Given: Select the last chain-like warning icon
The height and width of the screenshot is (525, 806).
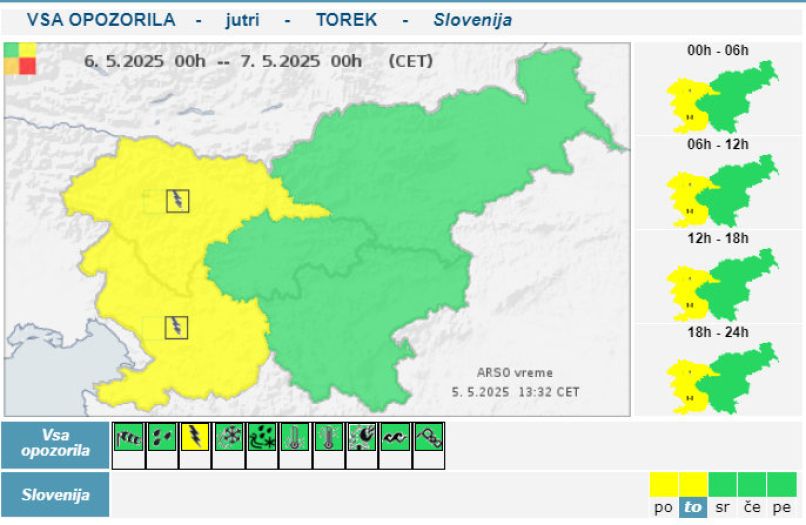Looking at the screenshot, I should [429, 437].
